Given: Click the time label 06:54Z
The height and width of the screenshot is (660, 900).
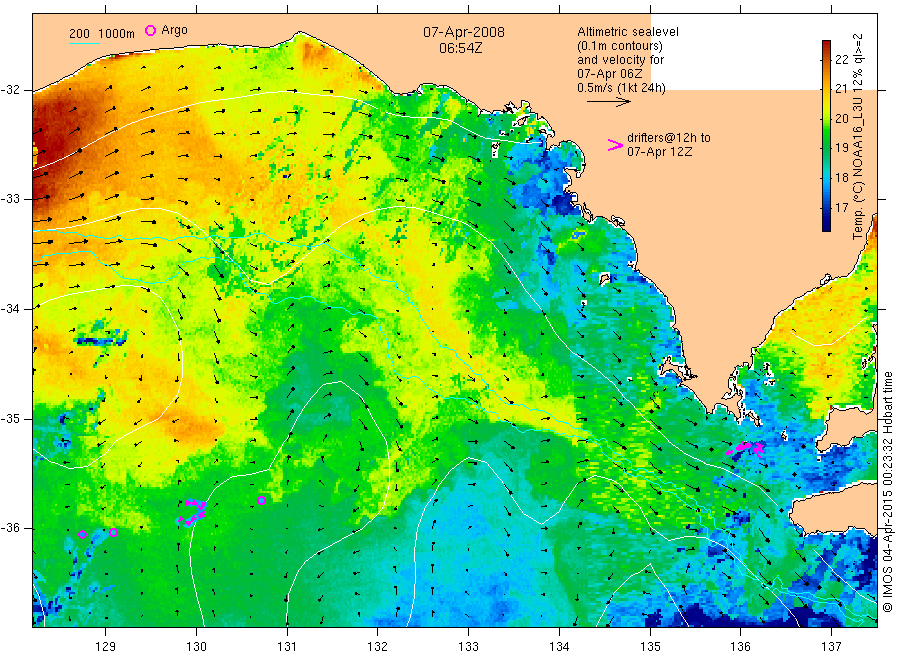Looking at the screenshot, I should (461, 48).
